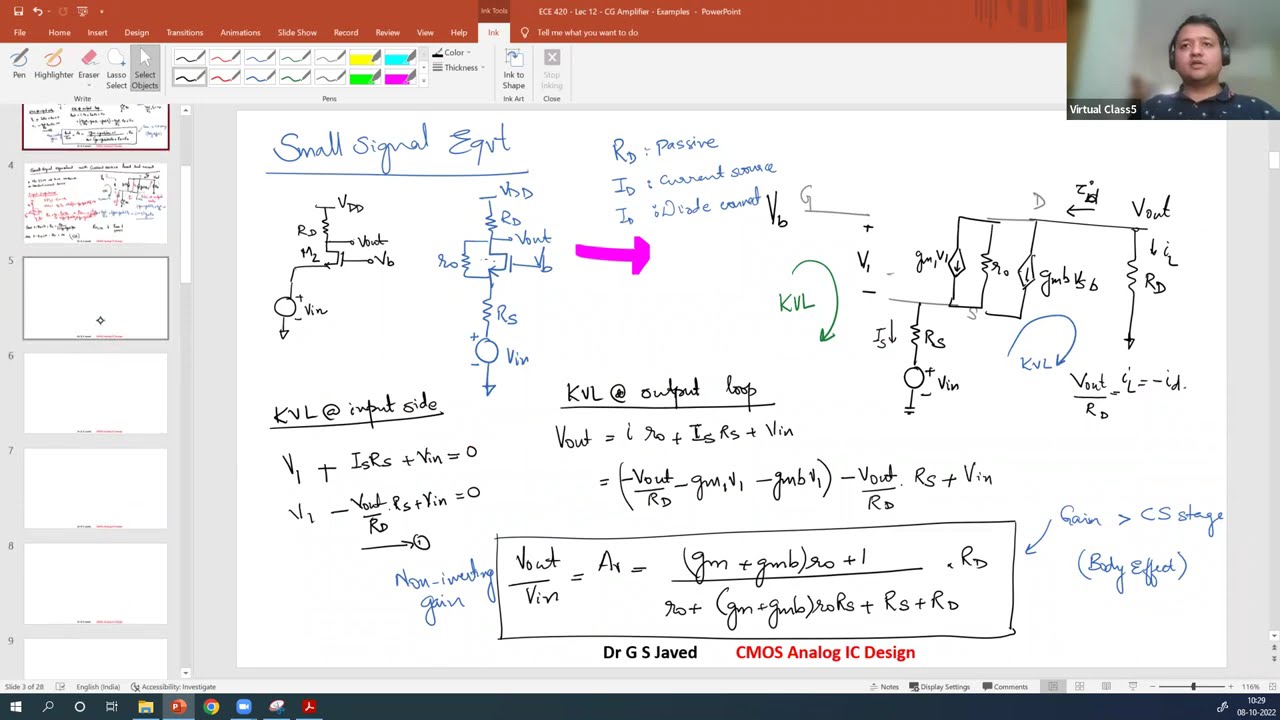Open the View tab

click(425, 32)
